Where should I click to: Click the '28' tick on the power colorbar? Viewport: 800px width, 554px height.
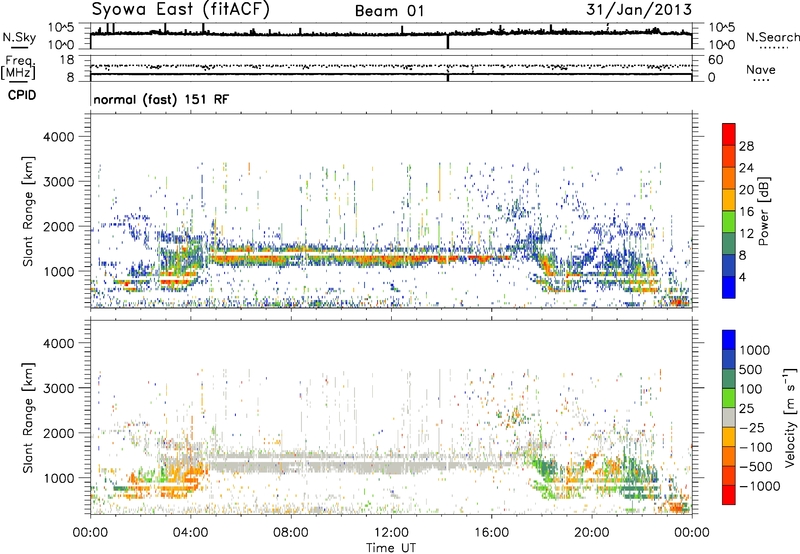[x=746, y=146]
